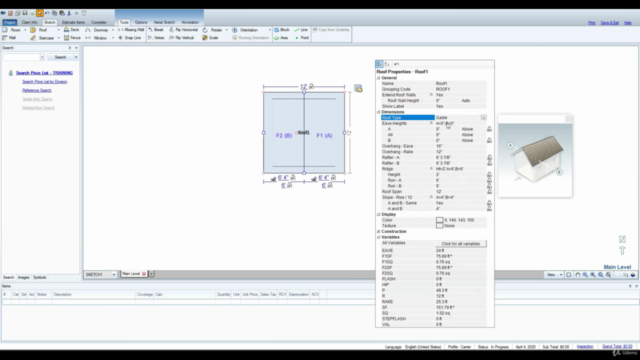
Task: Open the Project tab
Action: 9,22
